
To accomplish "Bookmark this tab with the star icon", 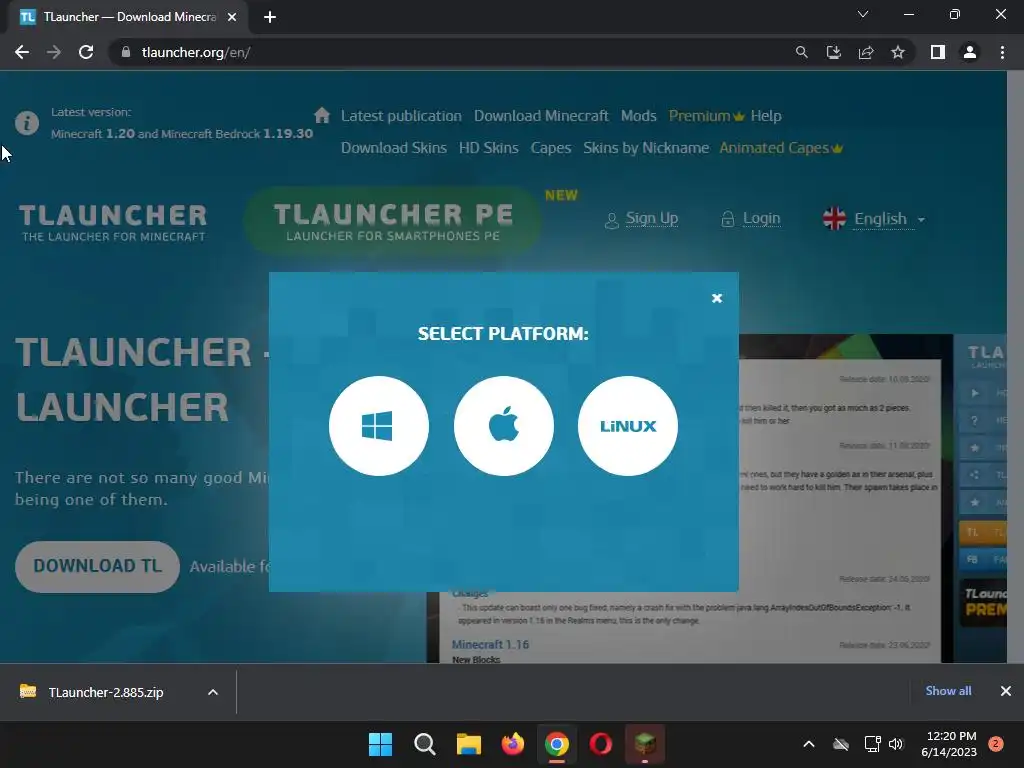I will (x=898, y=52).
